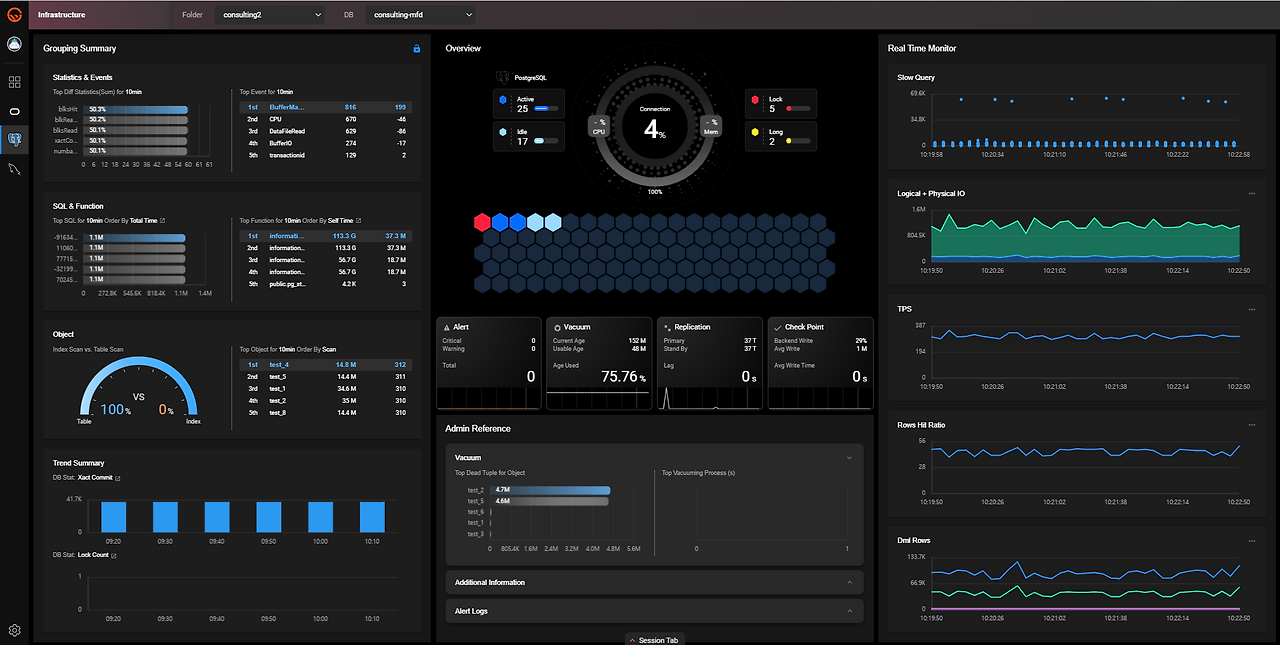This screenshot has width=1280, height=645.
Task: Click the Vacuum summary card showing 75.76%
Action: [x=598, y=364]
